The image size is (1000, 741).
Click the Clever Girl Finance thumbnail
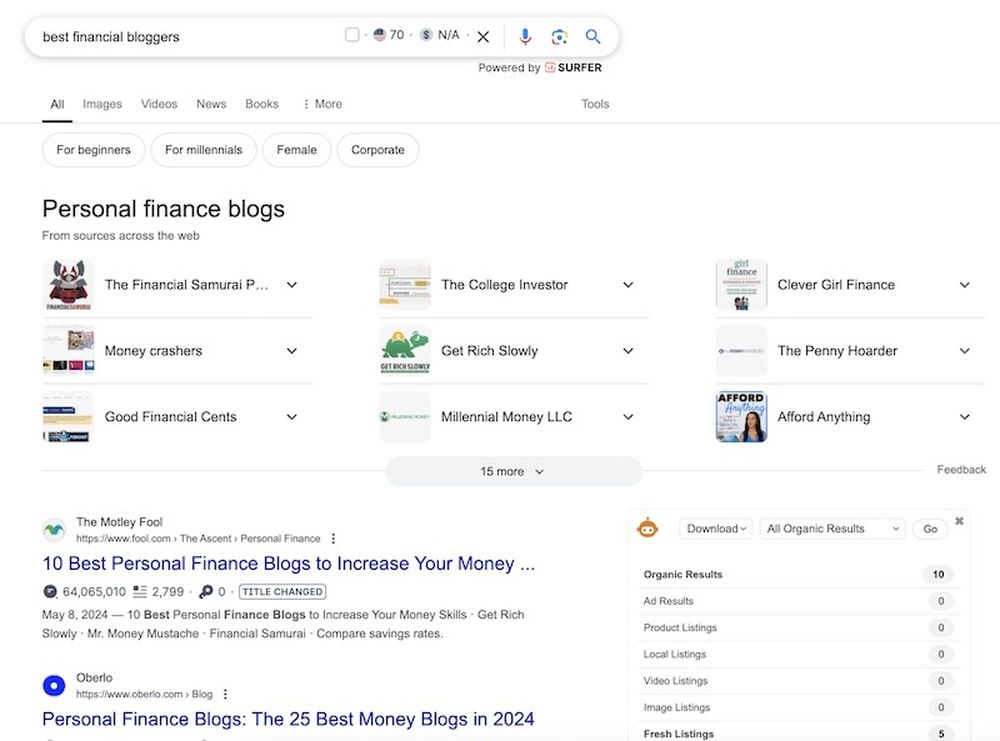tap(742, 285)
